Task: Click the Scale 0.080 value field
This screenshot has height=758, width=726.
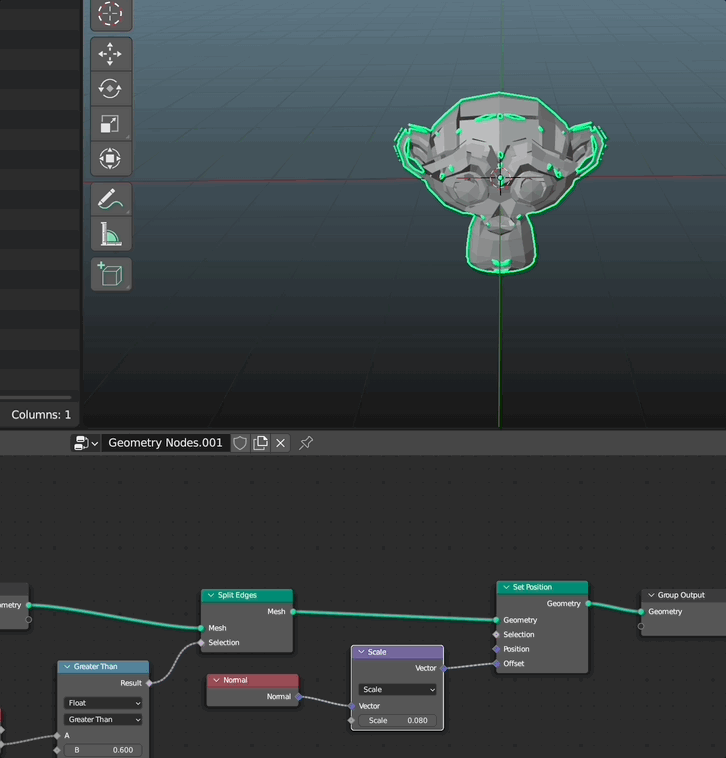Action: (397, 720)
